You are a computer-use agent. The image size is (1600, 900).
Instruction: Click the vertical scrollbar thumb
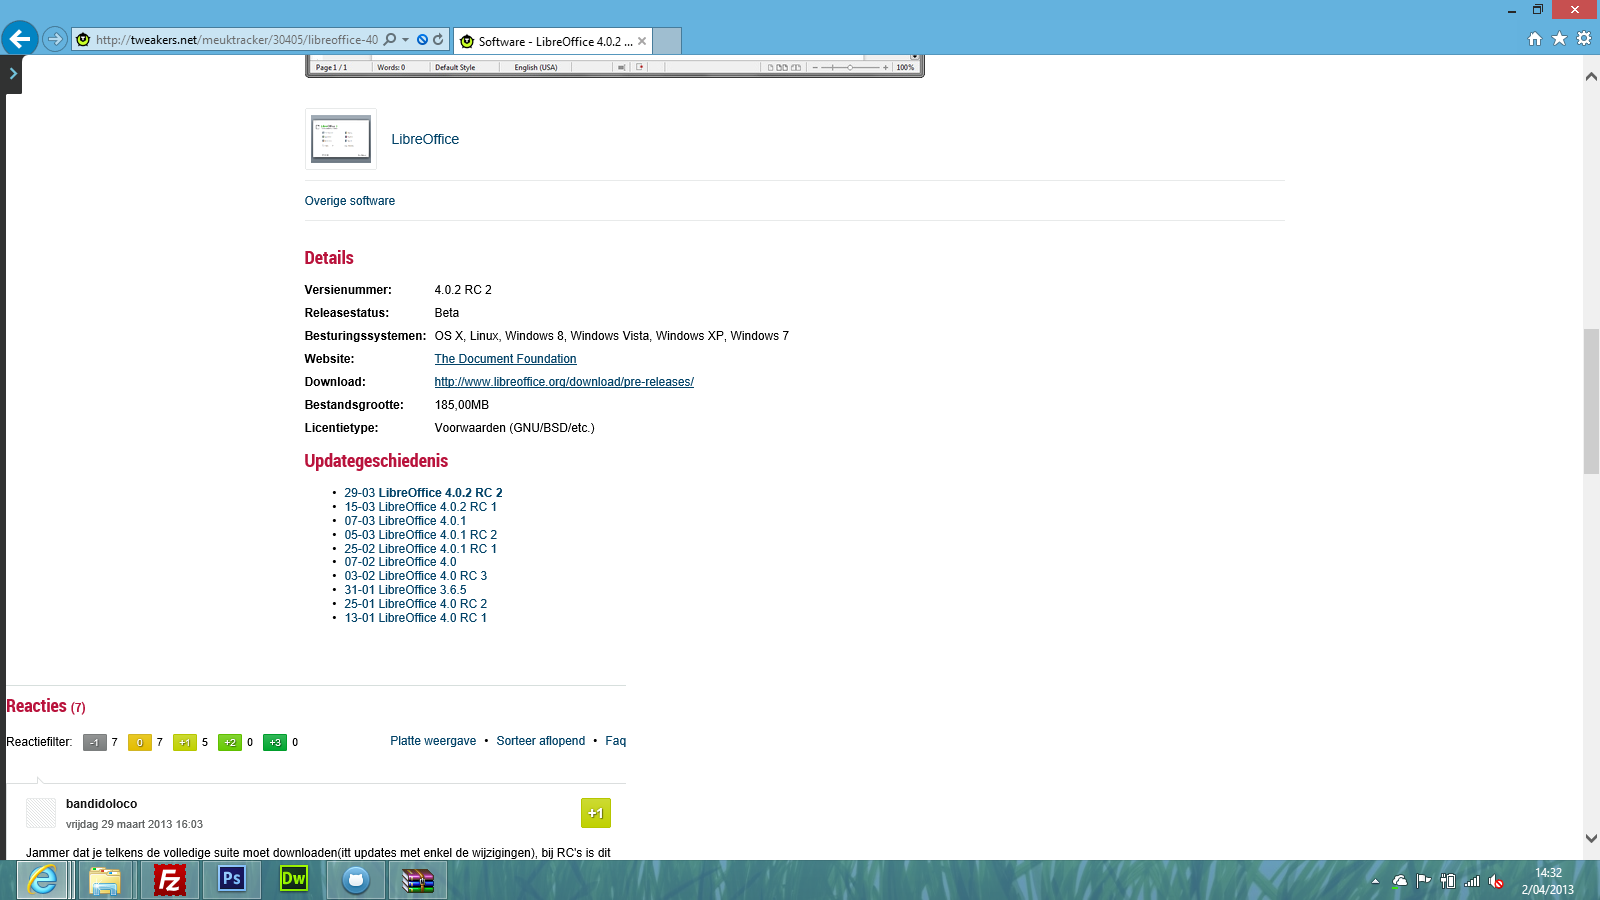tap(1591, 401)
